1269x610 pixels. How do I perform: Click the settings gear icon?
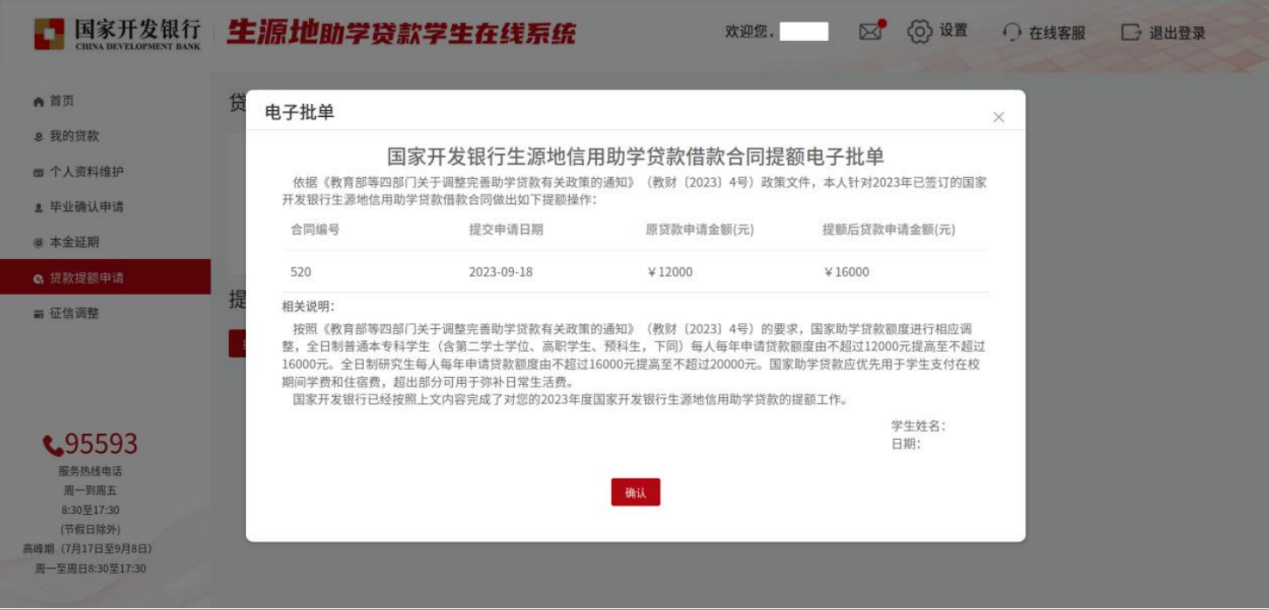919,31
